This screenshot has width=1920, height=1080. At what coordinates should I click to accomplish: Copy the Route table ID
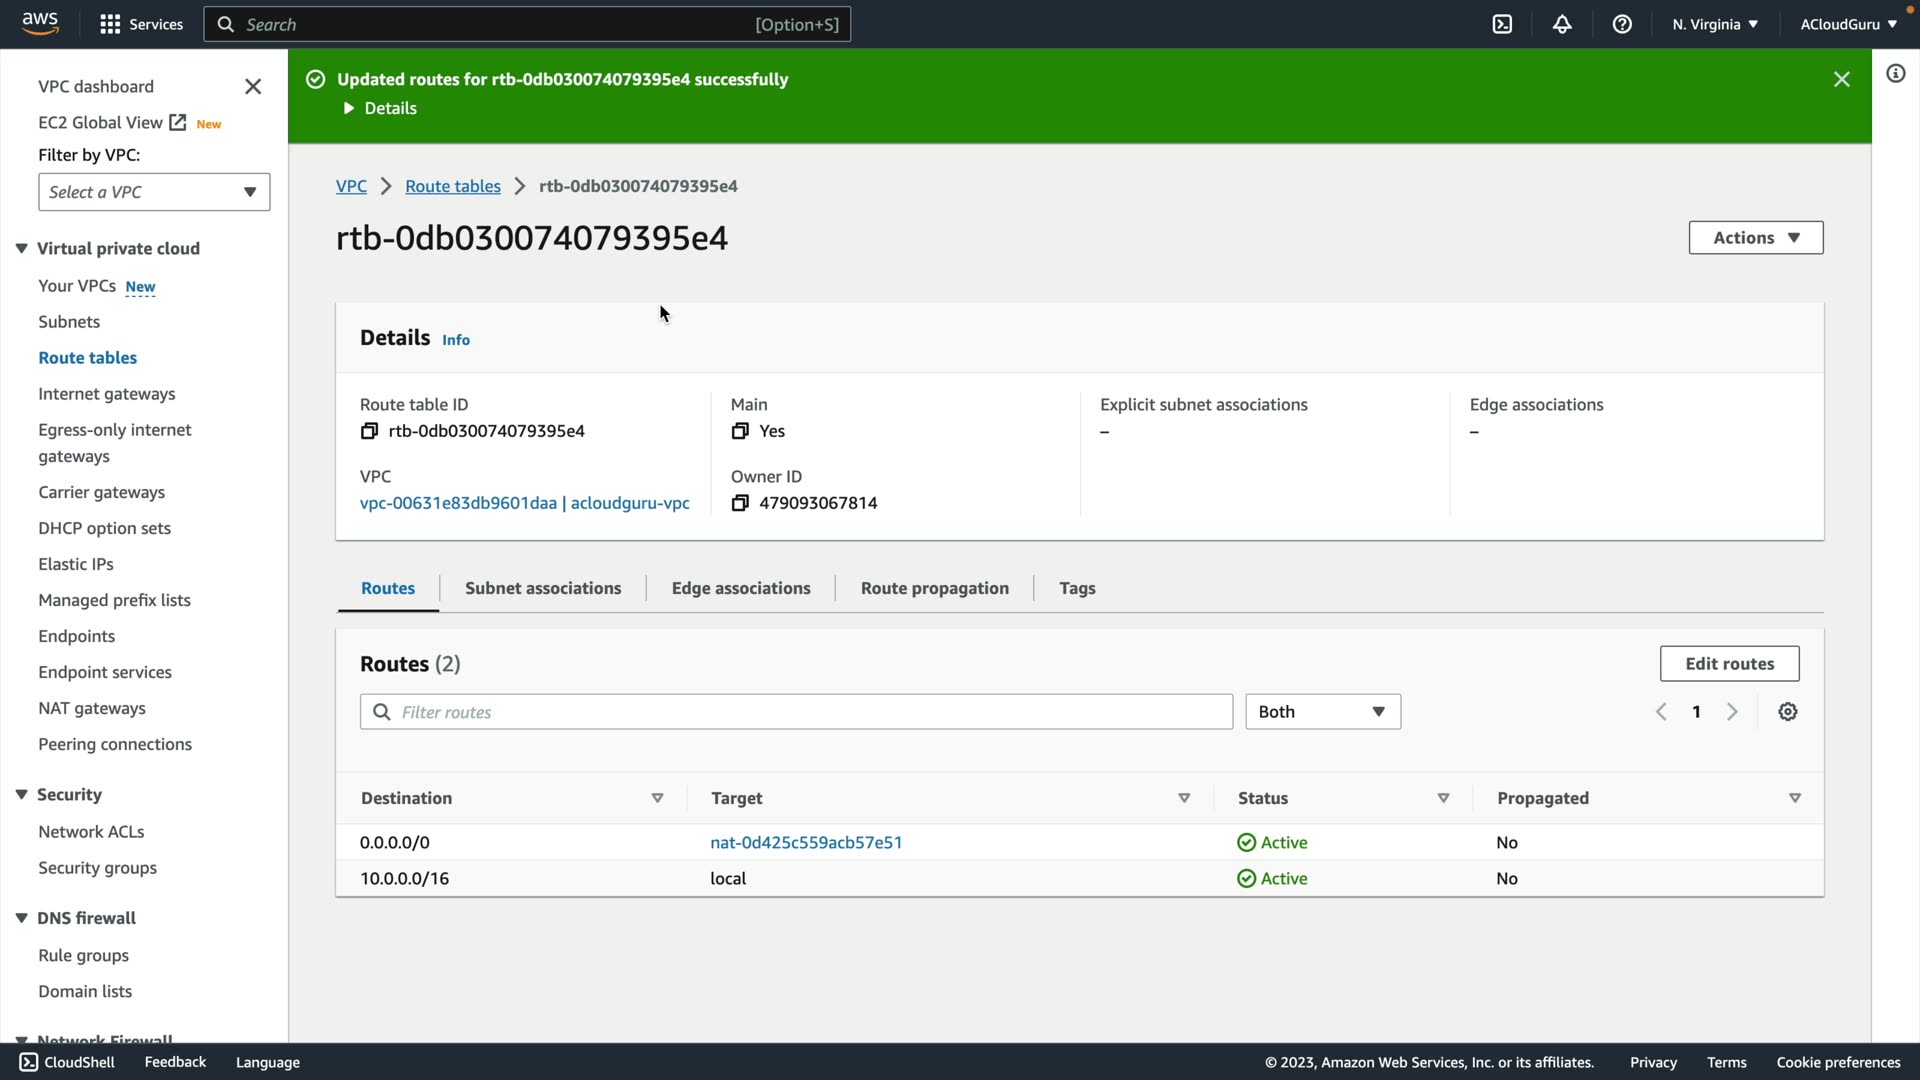(x=369, y=431)
